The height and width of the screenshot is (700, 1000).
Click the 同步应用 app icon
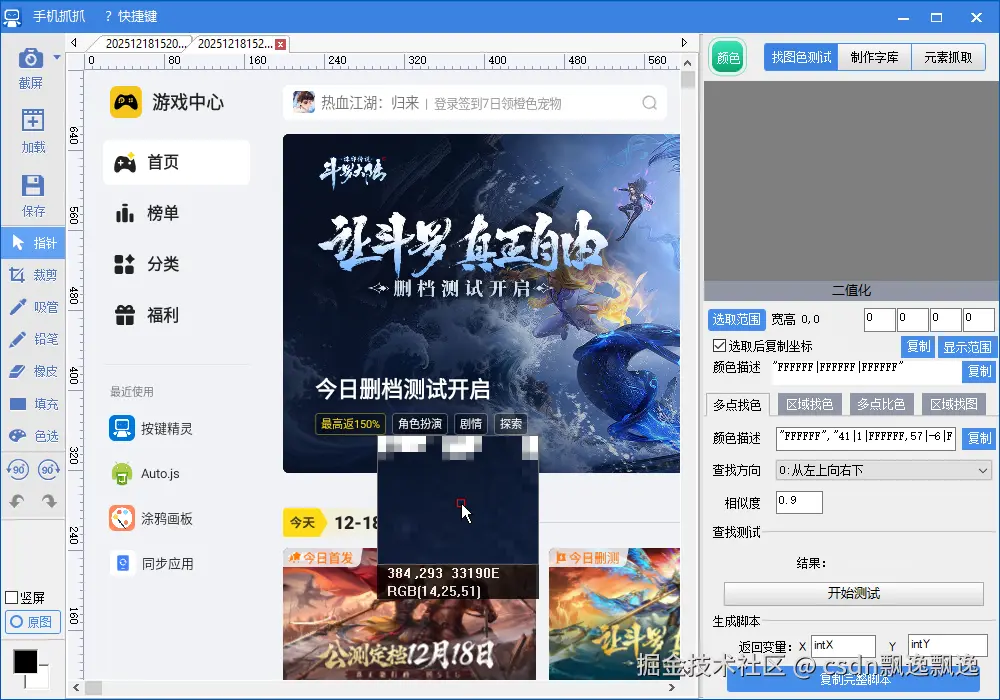pyautogui.click(x=122, y=564)
